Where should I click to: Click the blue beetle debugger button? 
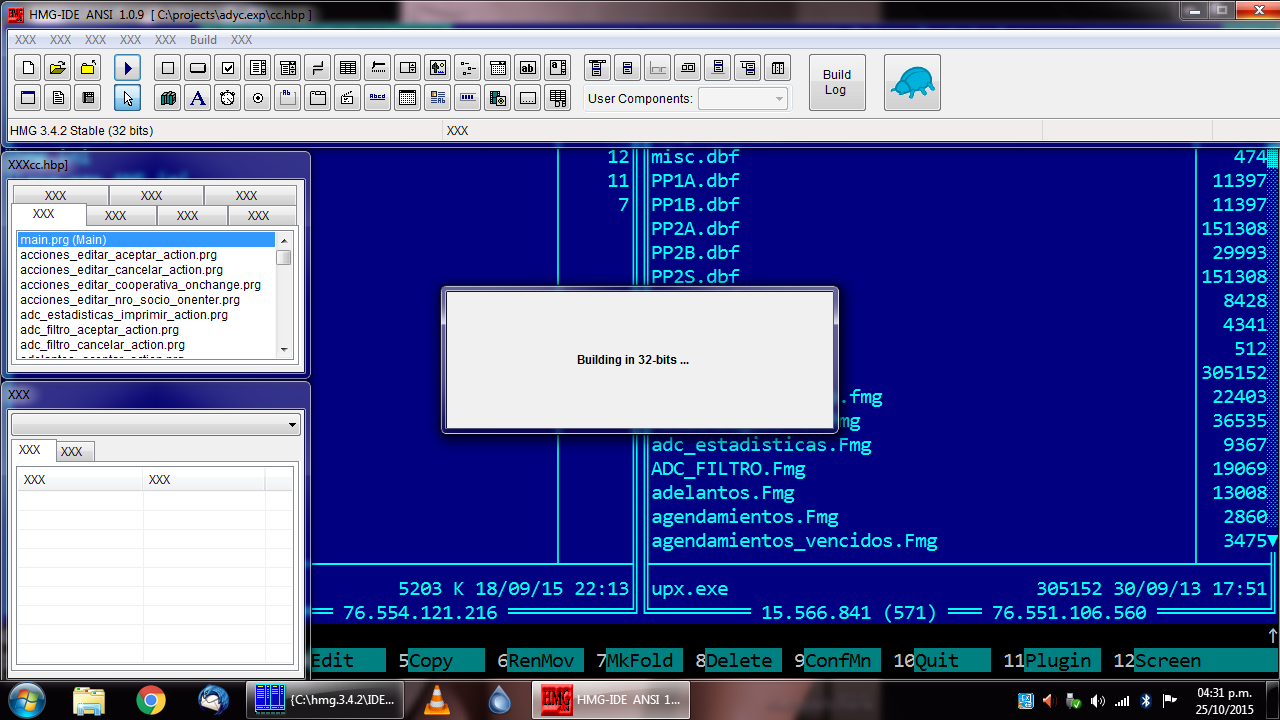912,82
